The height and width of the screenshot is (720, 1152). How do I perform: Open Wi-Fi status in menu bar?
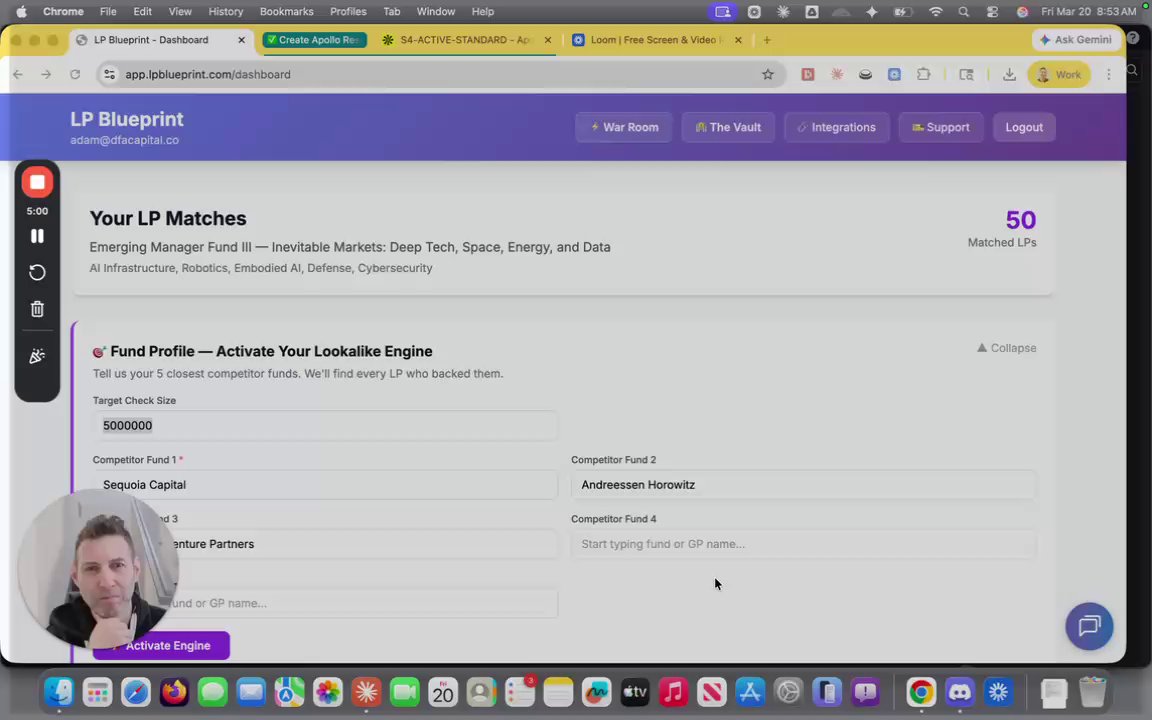(x=935, y=12)
